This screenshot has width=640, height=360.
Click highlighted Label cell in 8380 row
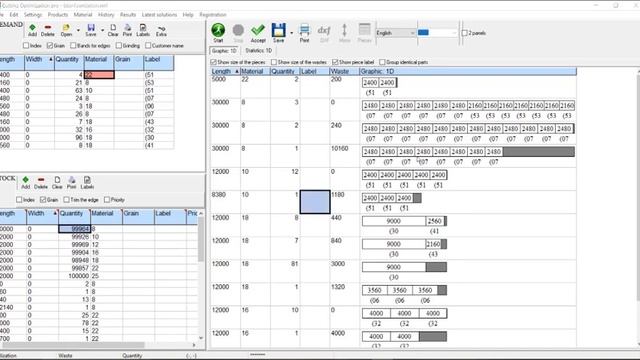tap(315, 202)
